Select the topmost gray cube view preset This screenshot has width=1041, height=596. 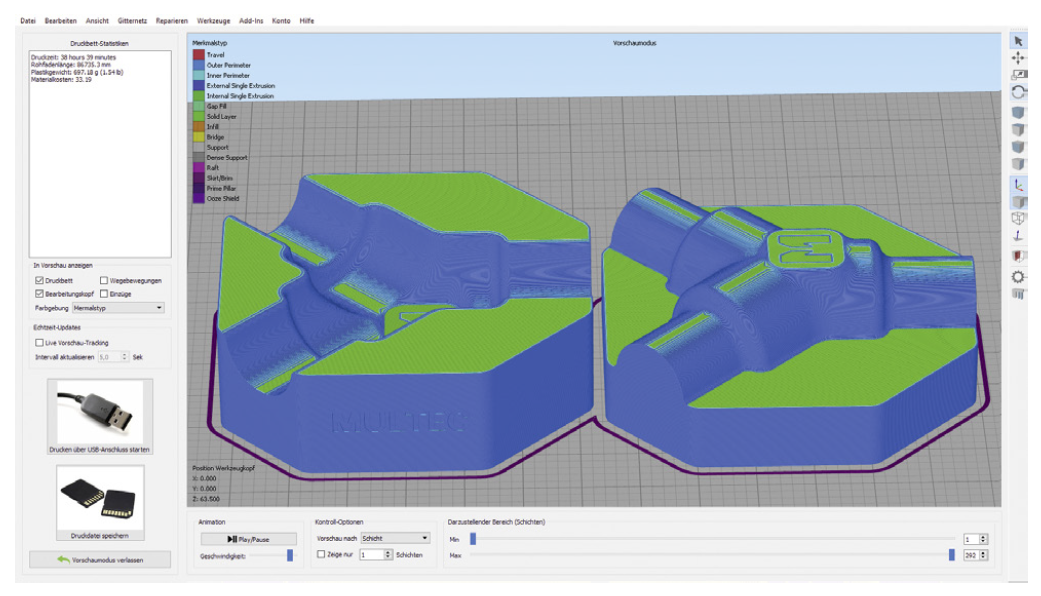(x=1018, y=112)
